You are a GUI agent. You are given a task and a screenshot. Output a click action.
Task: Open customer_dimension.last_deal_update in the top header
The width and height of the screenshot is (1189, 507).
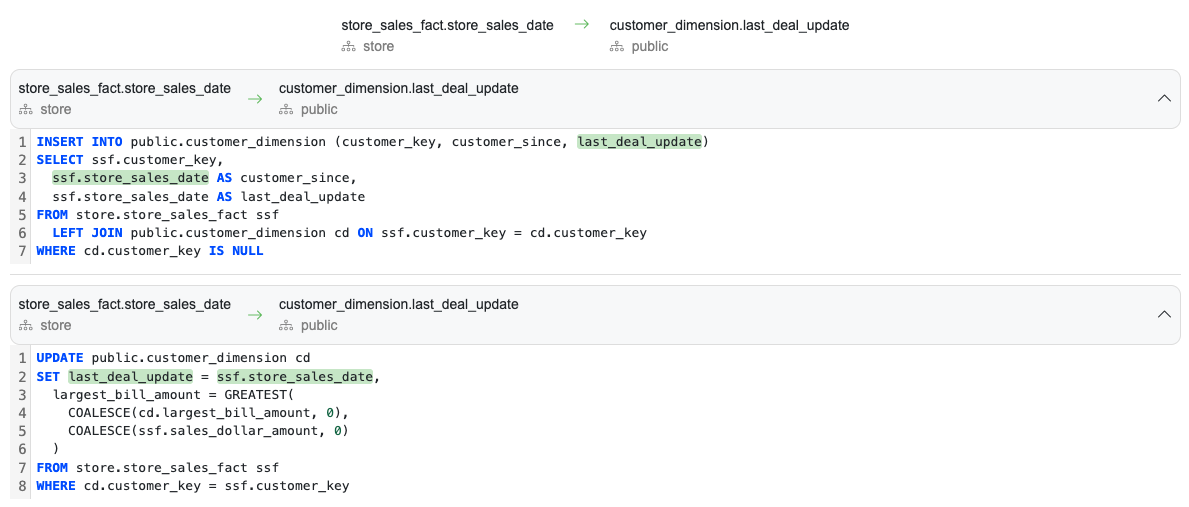pos(729,25)
